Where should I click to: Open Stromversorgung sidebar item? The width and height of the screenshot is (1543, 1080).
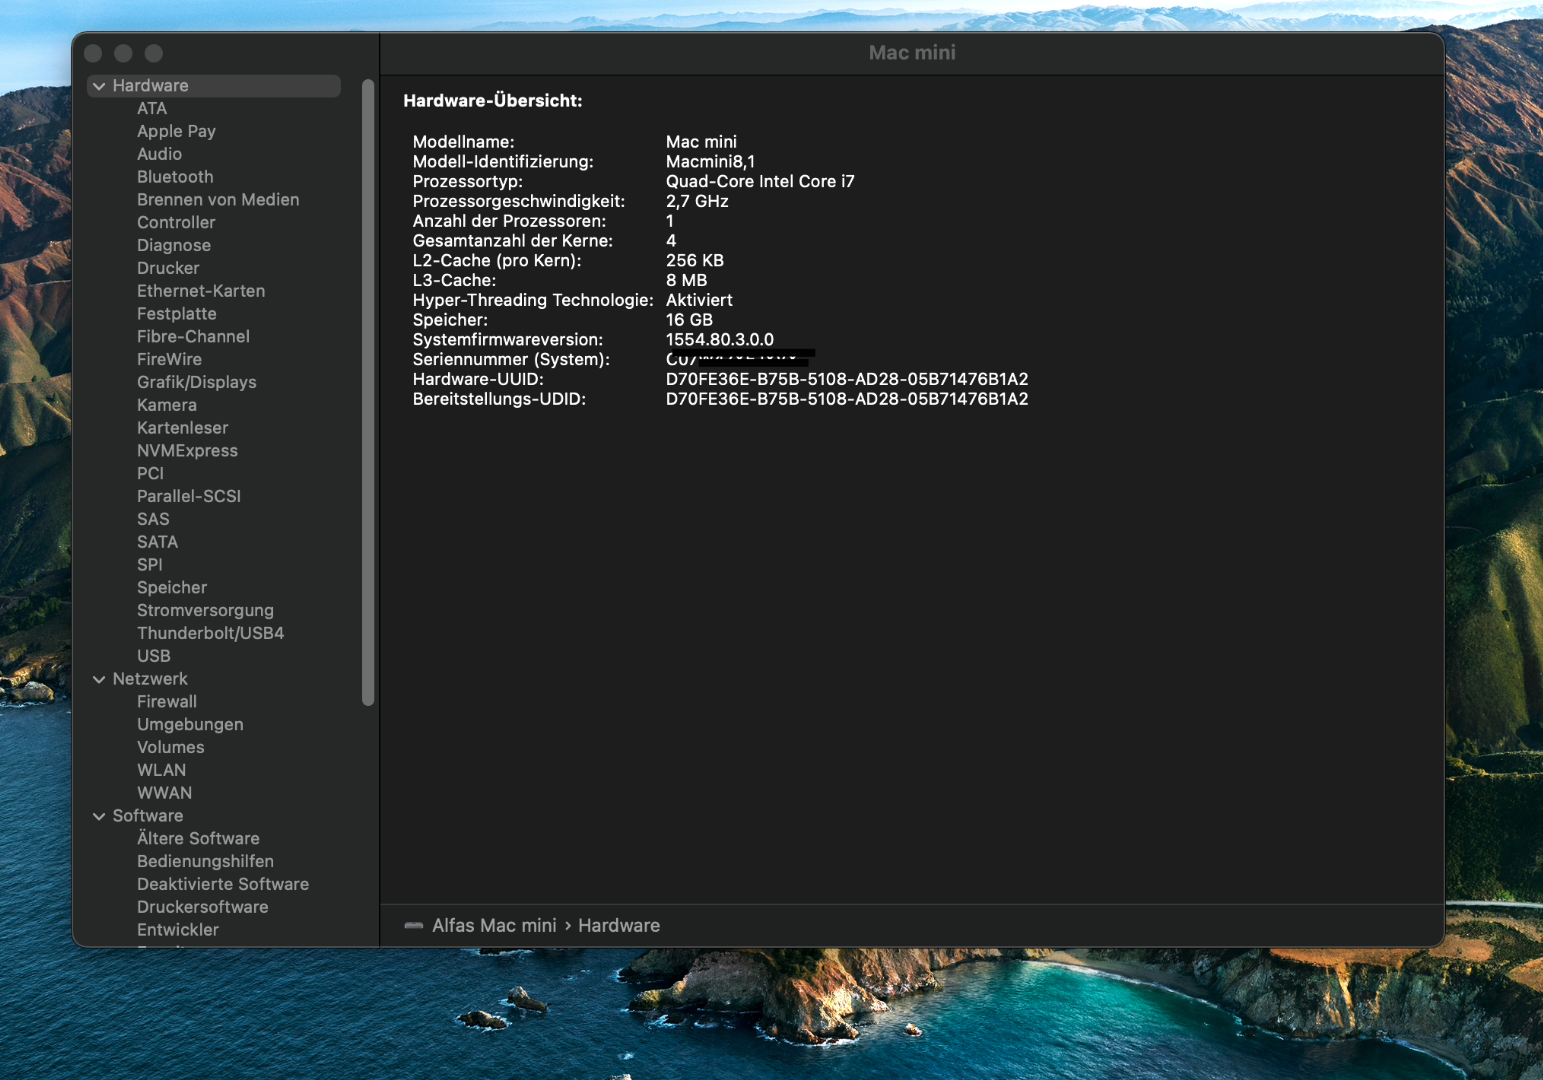(x=205, y=611)
